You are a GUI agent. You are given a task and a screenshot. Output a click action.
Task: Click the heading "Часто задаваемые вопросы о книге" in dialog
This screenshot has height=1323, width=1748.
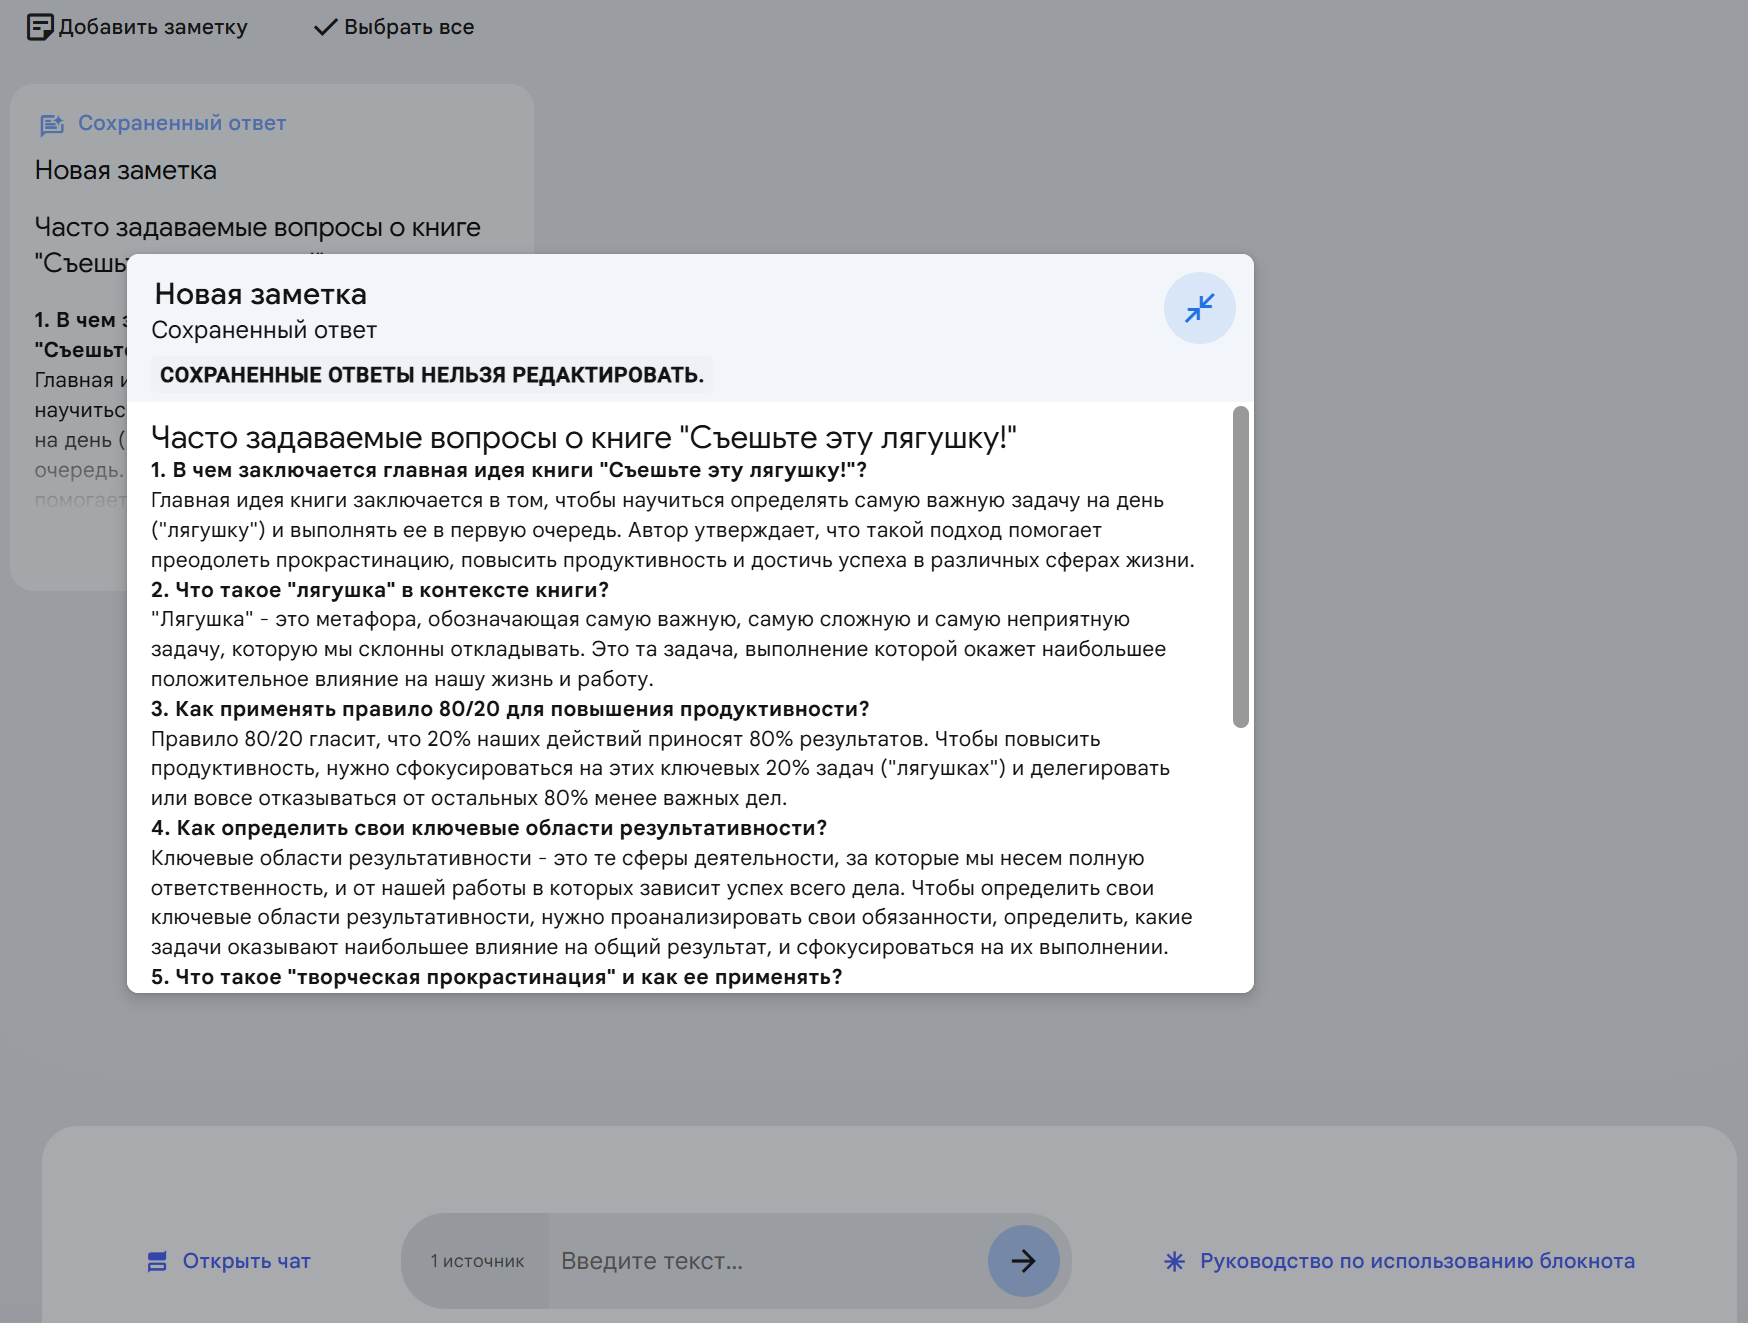[x=584, y=437]
